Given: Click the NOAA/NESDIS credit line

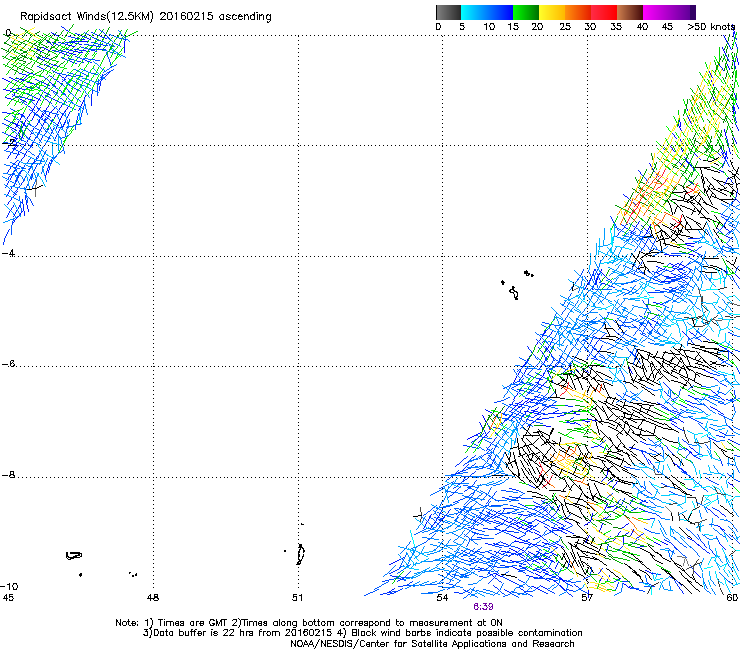Looking at the screenshot, I should pos(432,644).
